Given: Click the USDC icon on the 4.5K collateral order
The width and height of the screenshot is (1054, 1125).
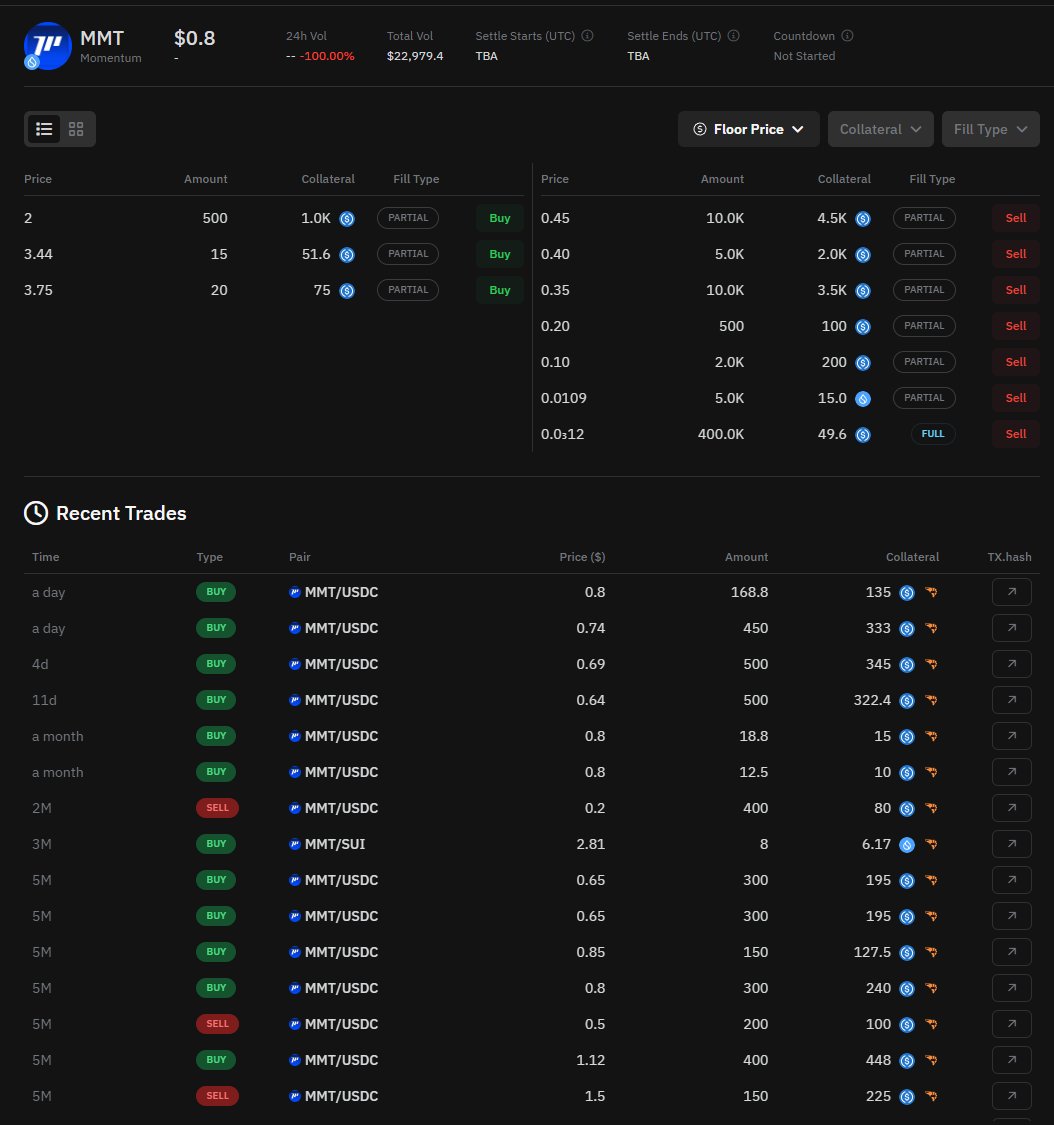Looking at the screenshot, I should click(862, 218).
